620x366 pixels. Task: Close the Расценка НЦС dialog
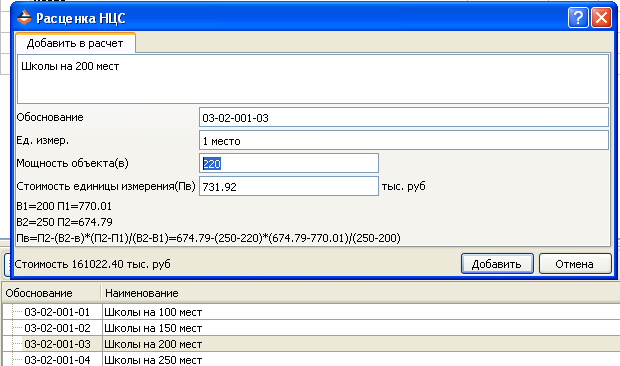[x=601, y=18]
